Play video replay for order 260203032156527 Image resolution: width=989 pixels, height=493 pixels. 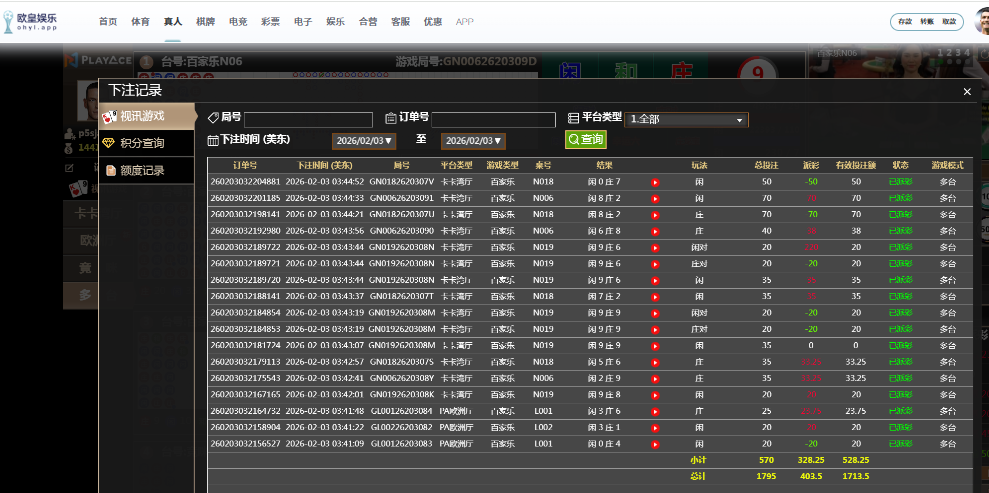(655, 443)
